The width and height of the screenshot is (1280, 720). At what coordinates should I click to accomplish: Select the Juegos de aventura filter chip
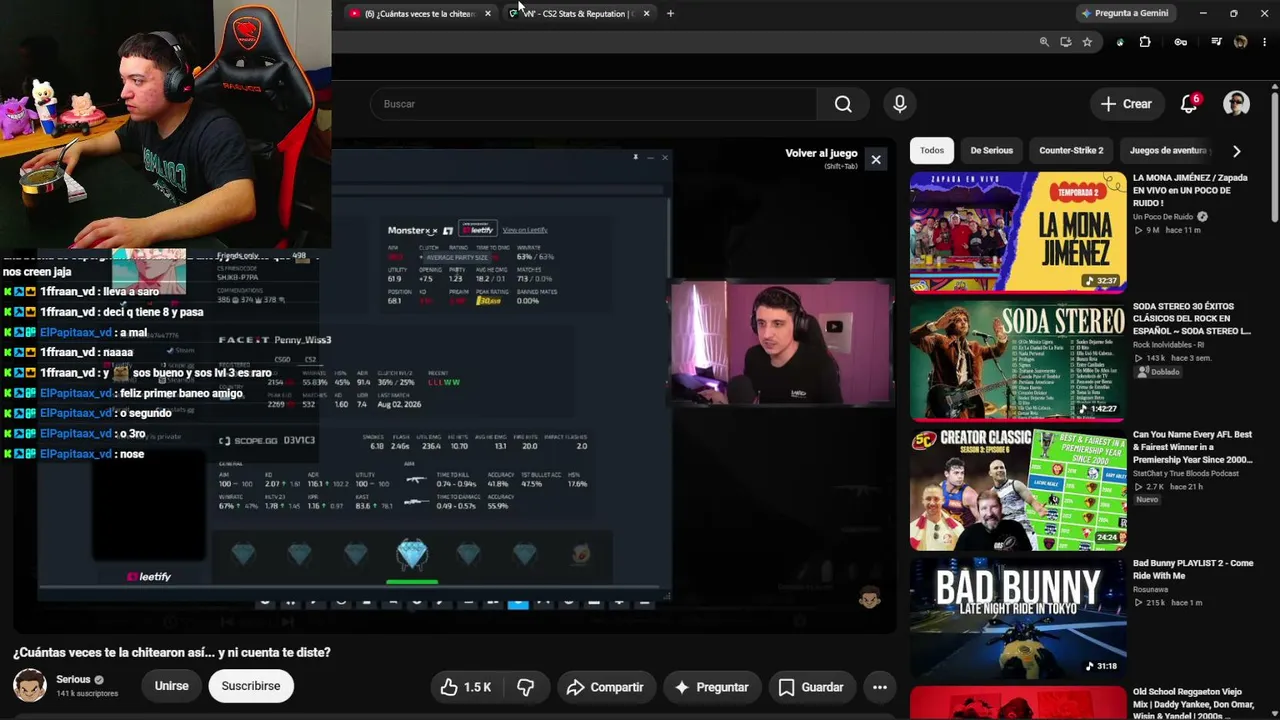[x=1168, y=151]
